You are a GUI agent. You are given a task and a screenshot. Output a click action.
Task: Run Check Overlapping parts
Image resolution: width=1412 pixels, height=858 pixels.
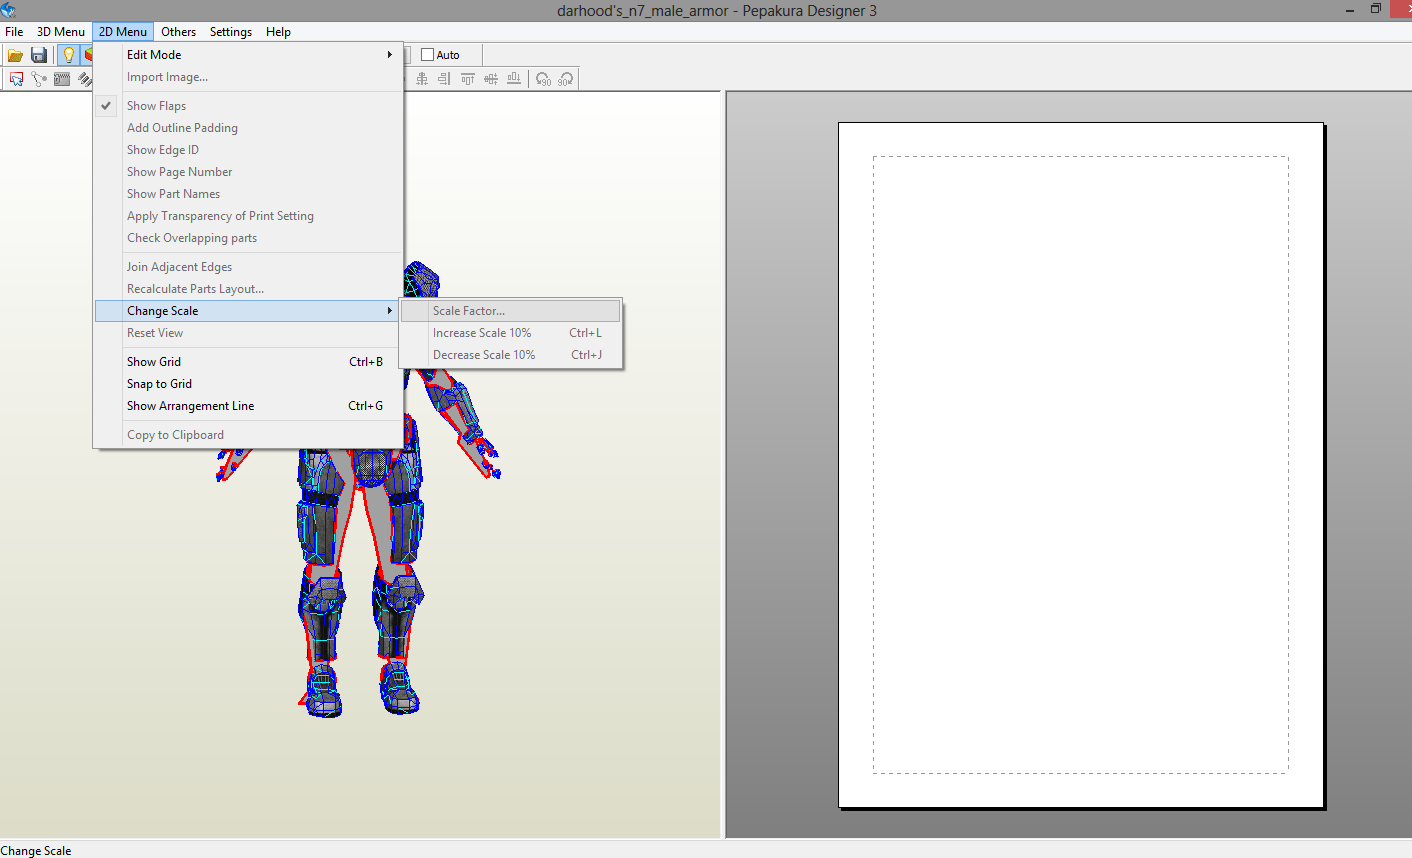248,238
